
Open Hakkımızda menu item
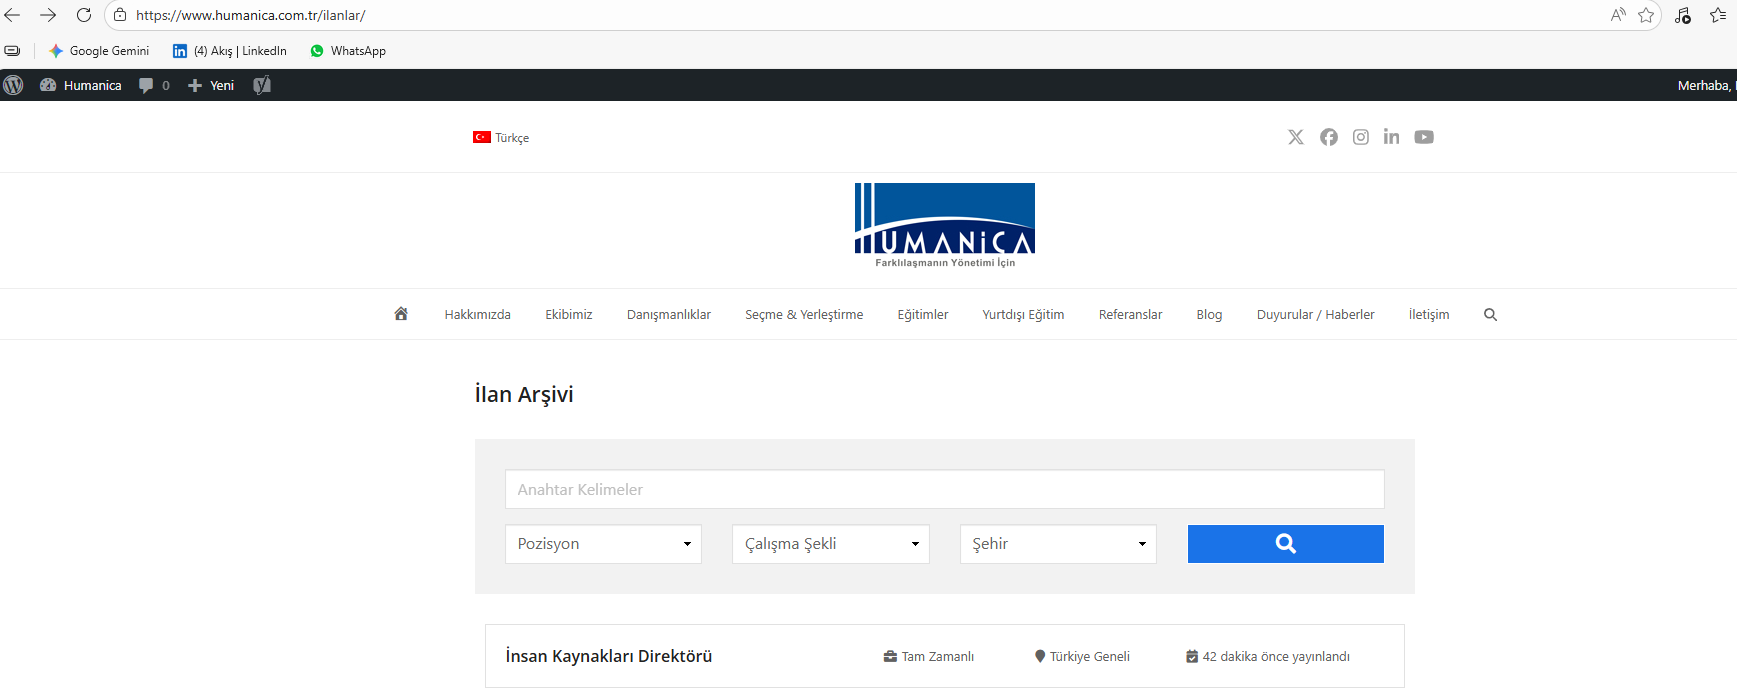point(478,315)
